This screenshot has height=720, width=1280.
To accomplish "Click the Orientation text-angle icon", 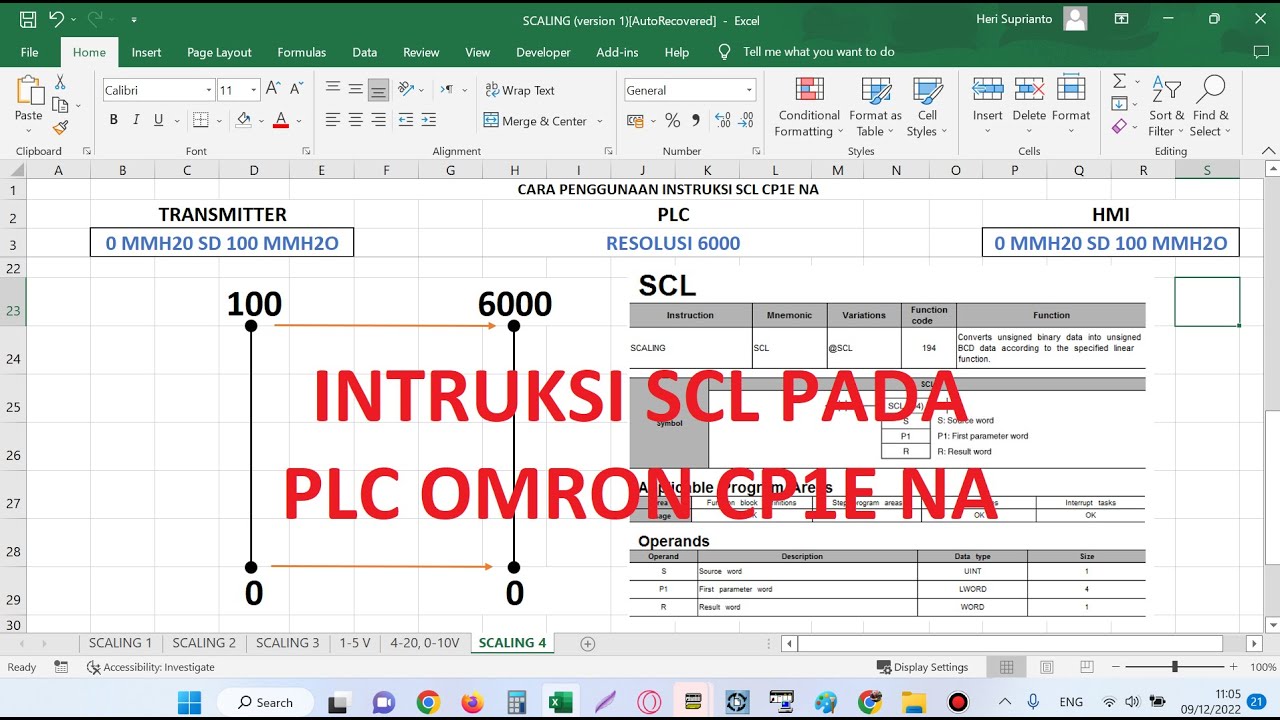I will click(x=405, y=90).
